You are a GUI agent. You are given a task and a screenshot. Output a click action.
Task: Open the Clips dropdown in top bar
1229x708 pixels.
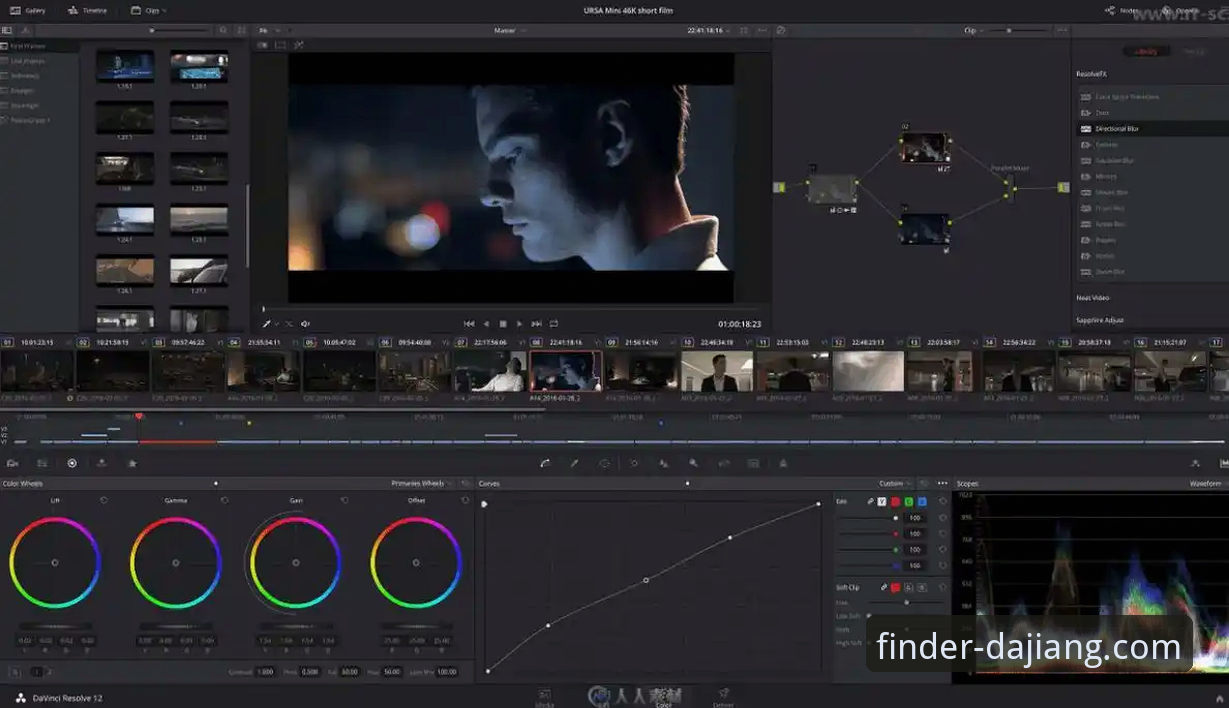(x=149, y=10)
